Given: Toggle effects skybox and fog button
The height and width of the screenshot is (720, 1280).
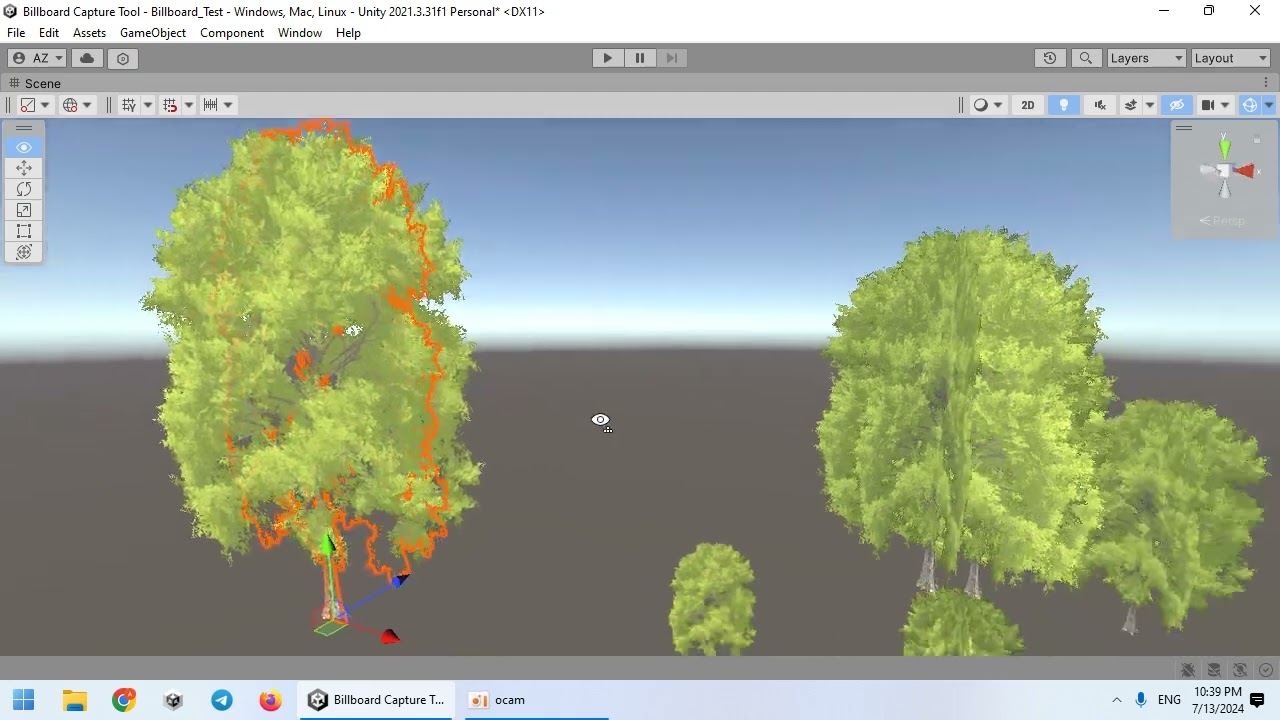Looking at the screenshot, I should [x=1131, y=104].
